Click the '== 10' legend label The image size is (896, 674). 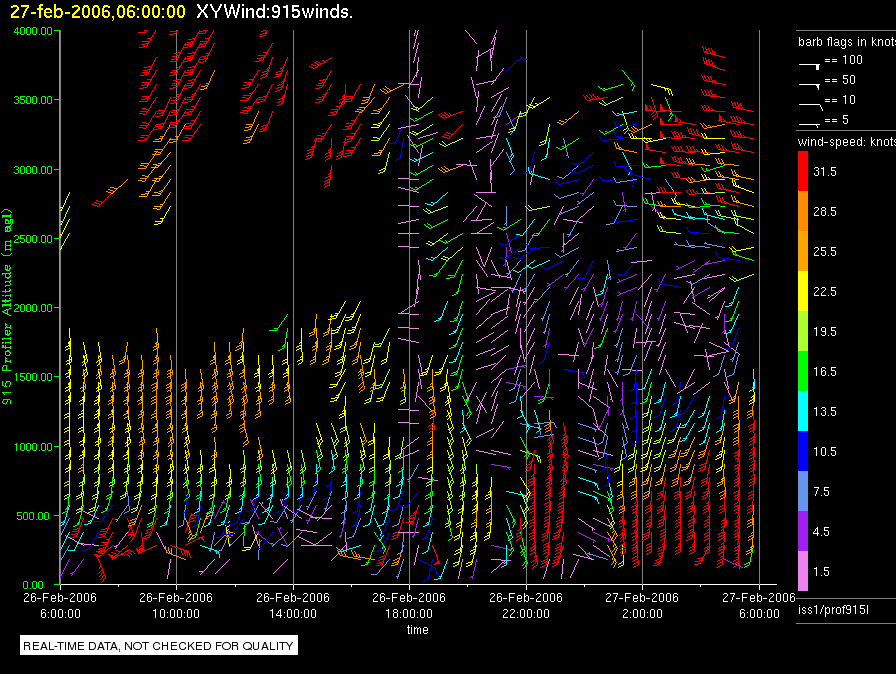click(x=840, y=100)
